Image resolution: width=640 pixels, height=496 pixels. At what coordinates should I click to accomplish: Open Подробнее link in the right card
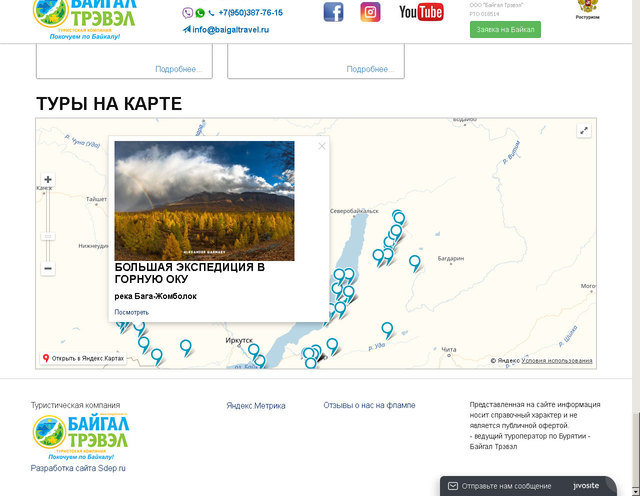pyautogui.click(x=369, y=69)
